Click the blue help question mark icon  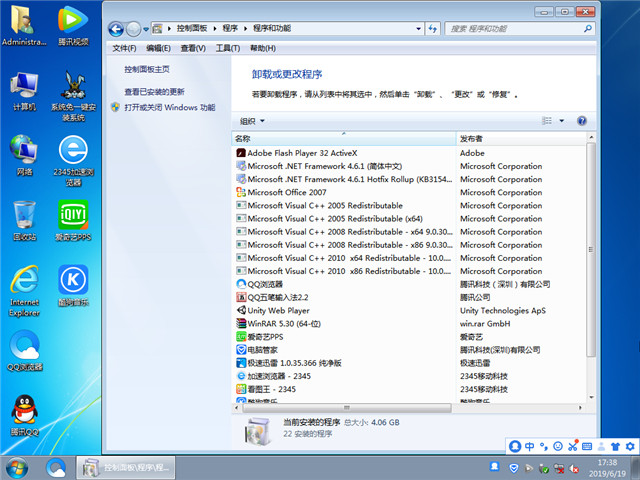(581, 120)
